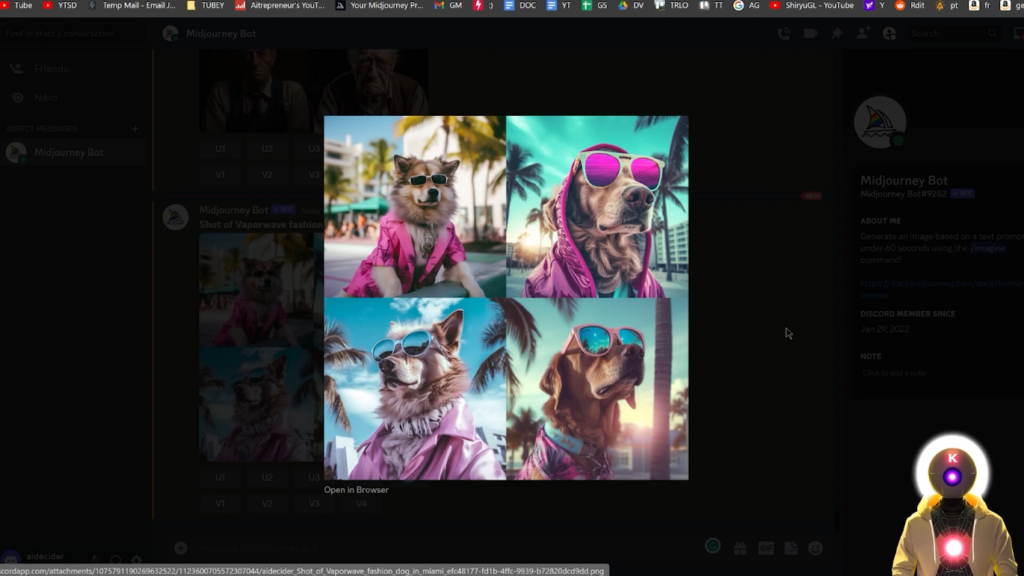1024x576 pixels.
Task: Toggle microphone mute in the user panel
Action: coord(95,560)
